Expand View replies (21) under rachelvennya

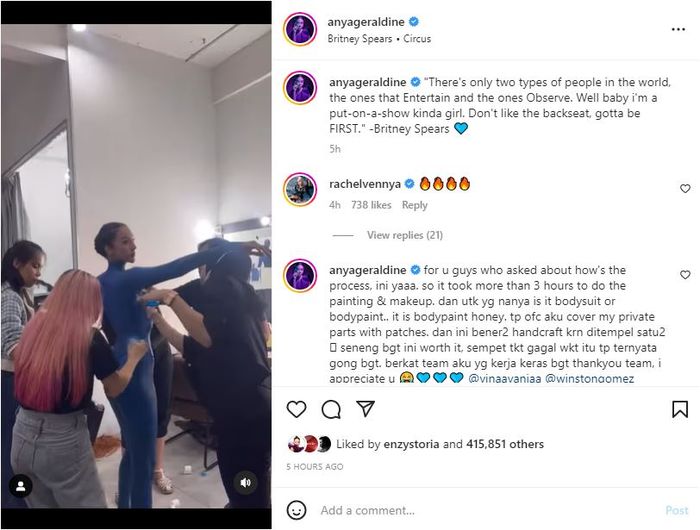[x=404, y=235]
